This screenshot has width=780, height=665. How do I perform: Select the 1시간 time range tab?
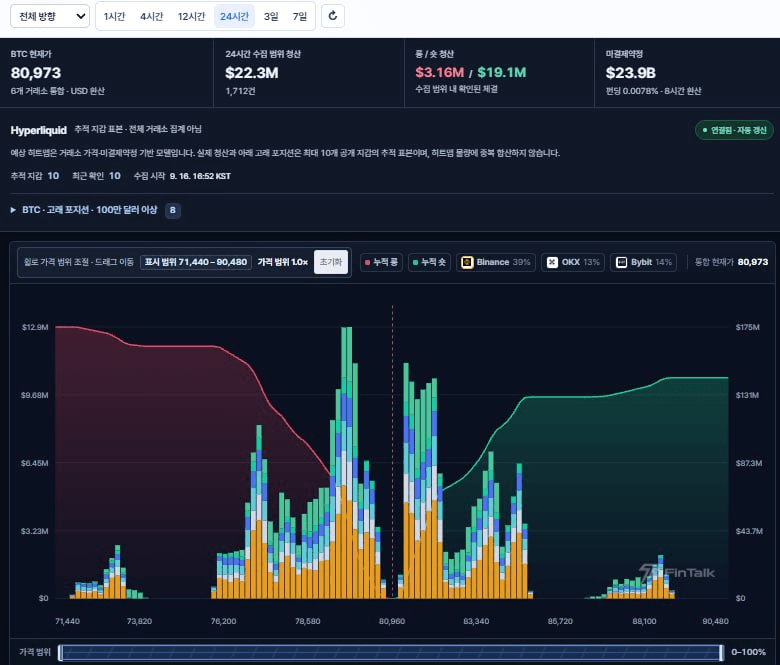pos(114,16)
